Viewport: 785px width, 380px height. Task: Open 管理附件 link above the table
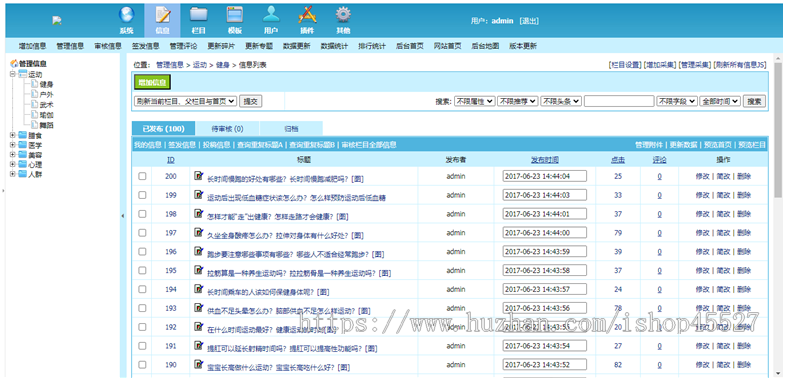click(649, 145)
